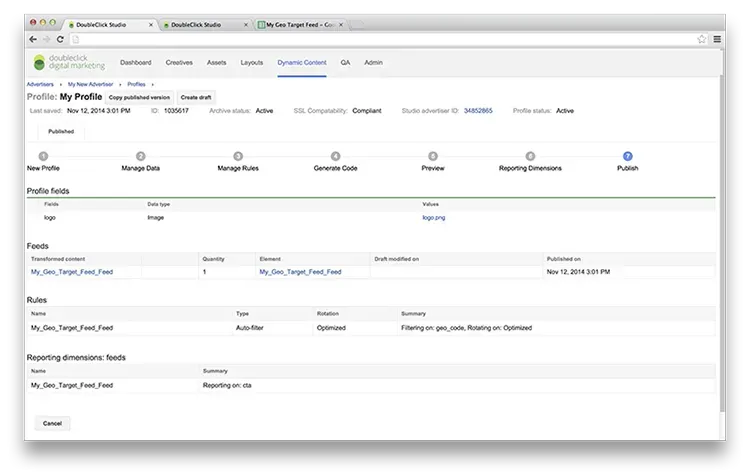Open the Chrome hamburger menu
750x476 pixels.
(x=716, y=39)
